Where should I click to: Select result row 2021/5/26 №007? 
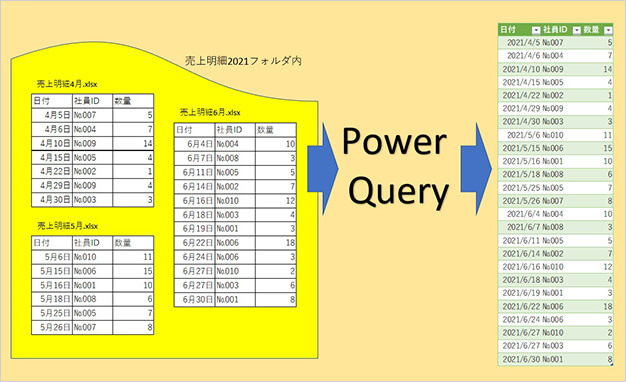pyautogui.click(x=555, y=201)
